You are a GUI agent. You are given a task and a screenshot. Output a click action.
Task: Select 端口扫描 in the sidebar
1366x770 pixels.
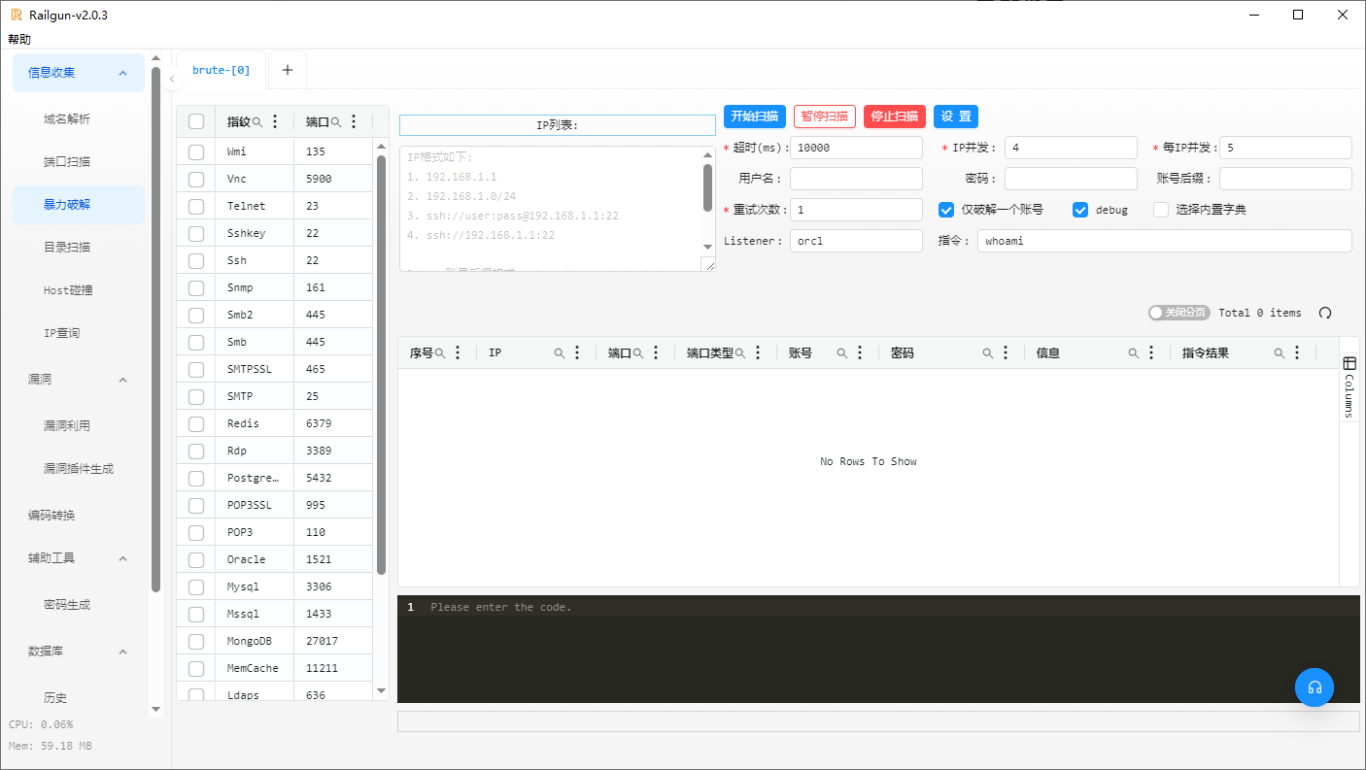tap(67, 162)
